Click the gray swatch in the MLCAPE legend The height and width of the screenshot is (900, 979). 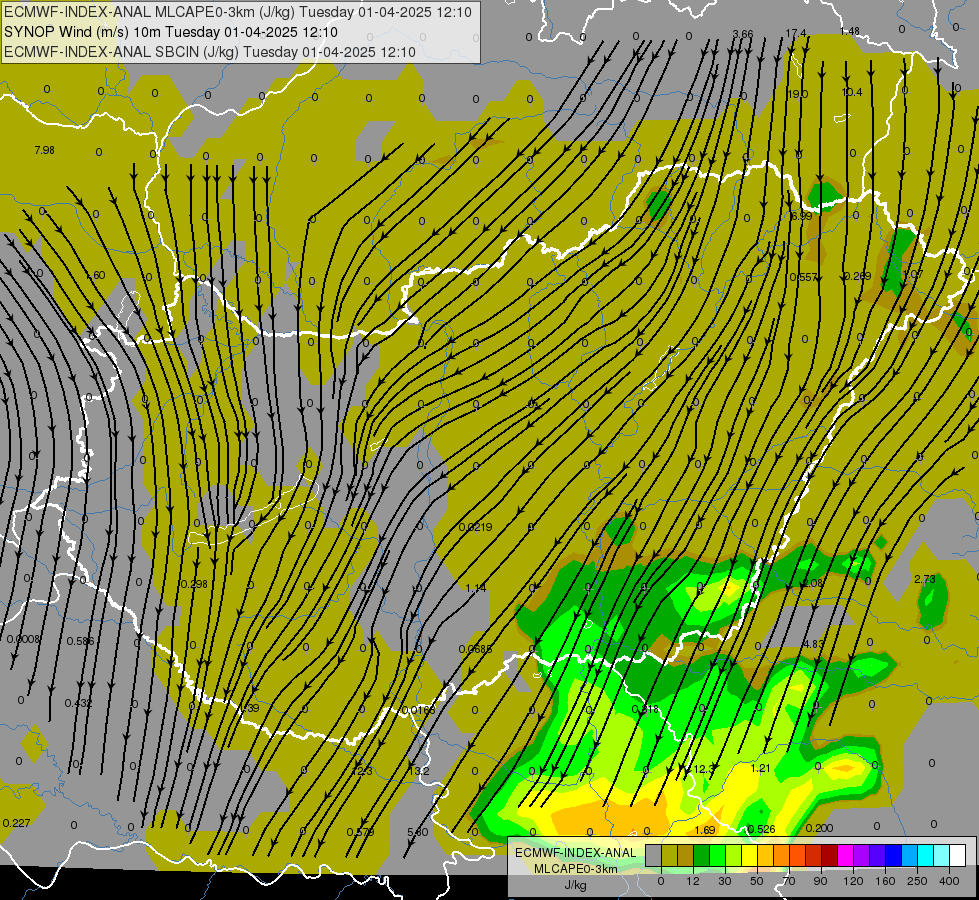point(654,855)
